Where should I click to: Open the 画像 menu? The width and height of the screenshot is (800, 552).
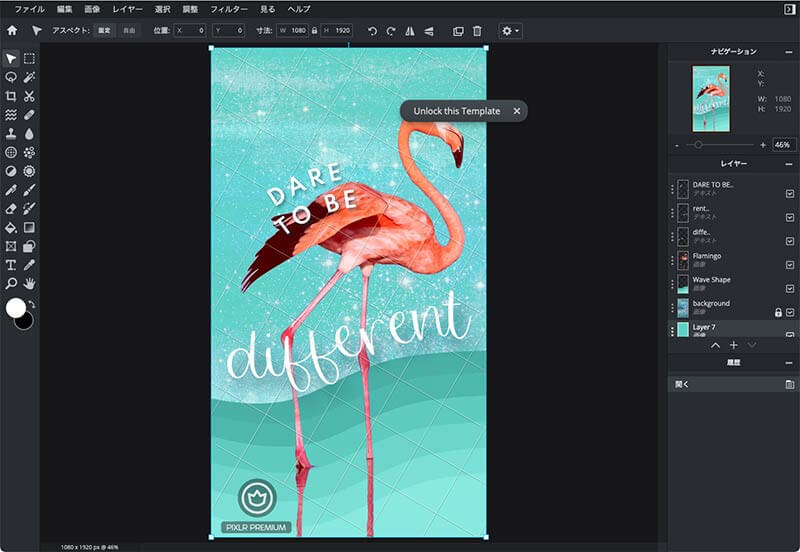92,9
